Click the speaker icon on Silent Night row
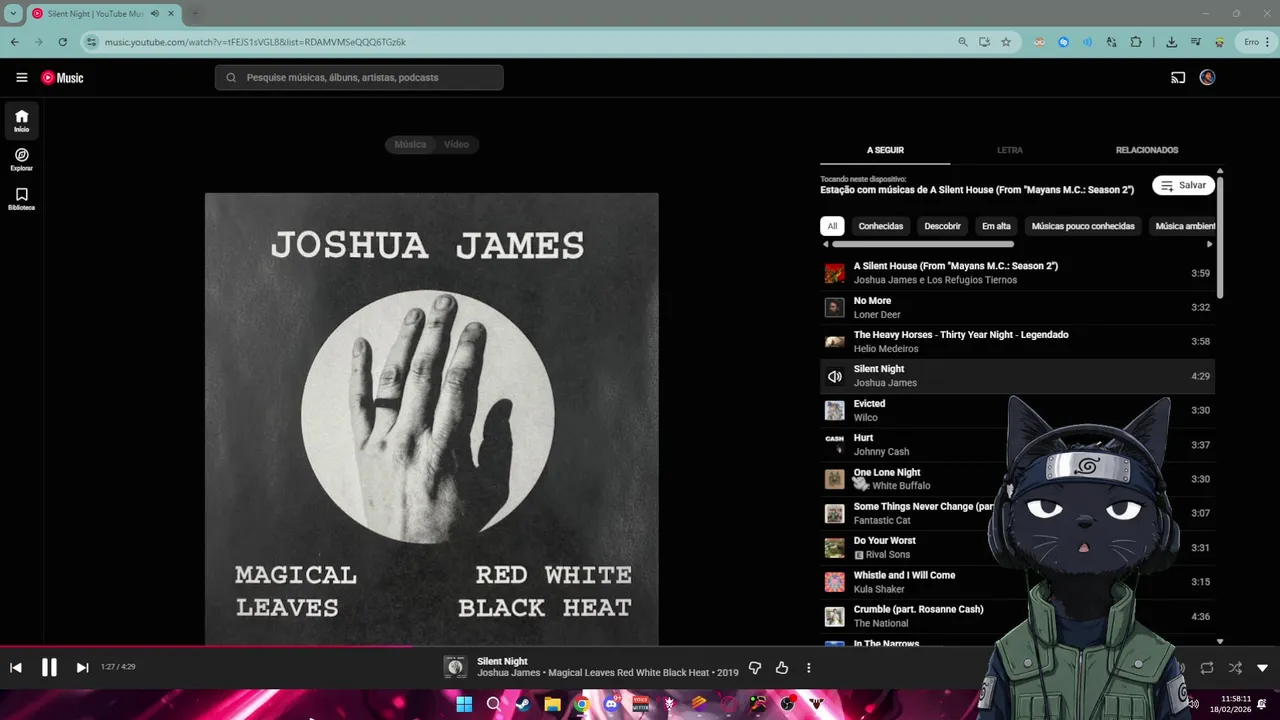The height and width of the screenshot is (720, 1280). 834,376
